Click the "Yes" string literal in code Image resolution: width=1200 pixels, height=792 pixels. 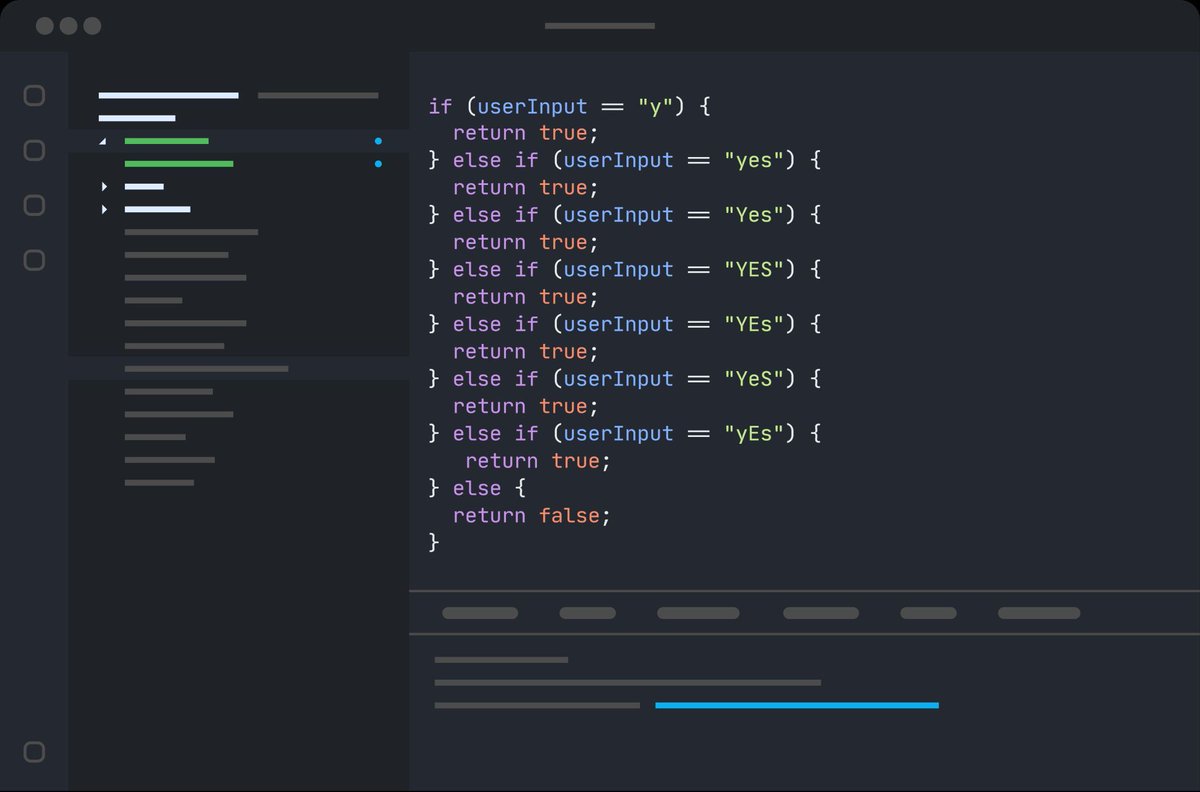coord(755,215)
